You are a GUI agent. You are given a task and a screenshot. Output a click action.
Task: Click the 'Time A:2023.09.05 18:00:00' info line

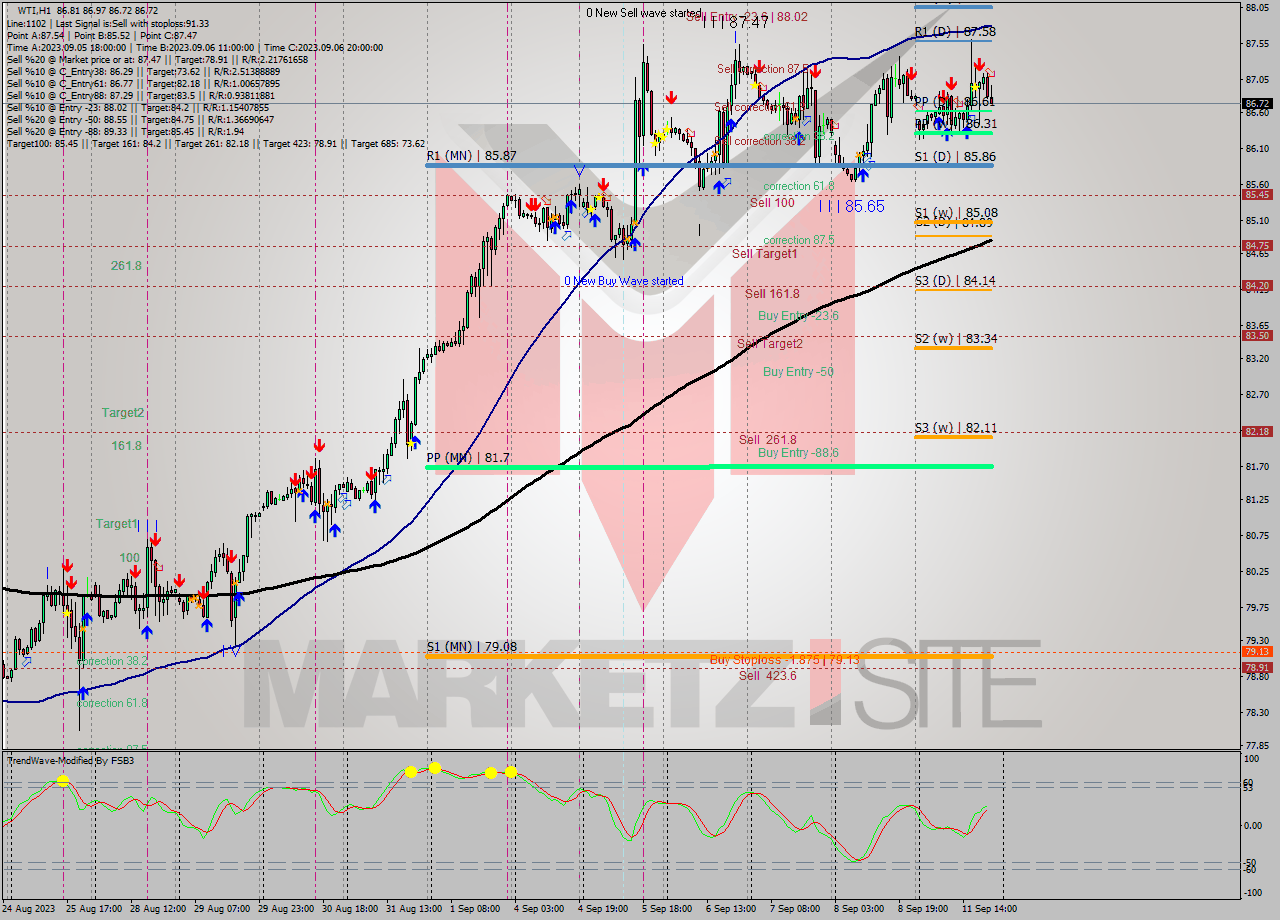tap(67, 47)
